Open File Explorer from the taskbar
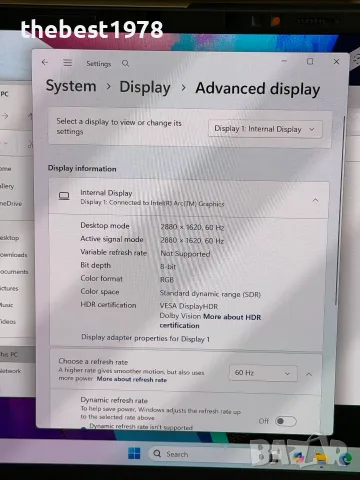 [321, 459]
